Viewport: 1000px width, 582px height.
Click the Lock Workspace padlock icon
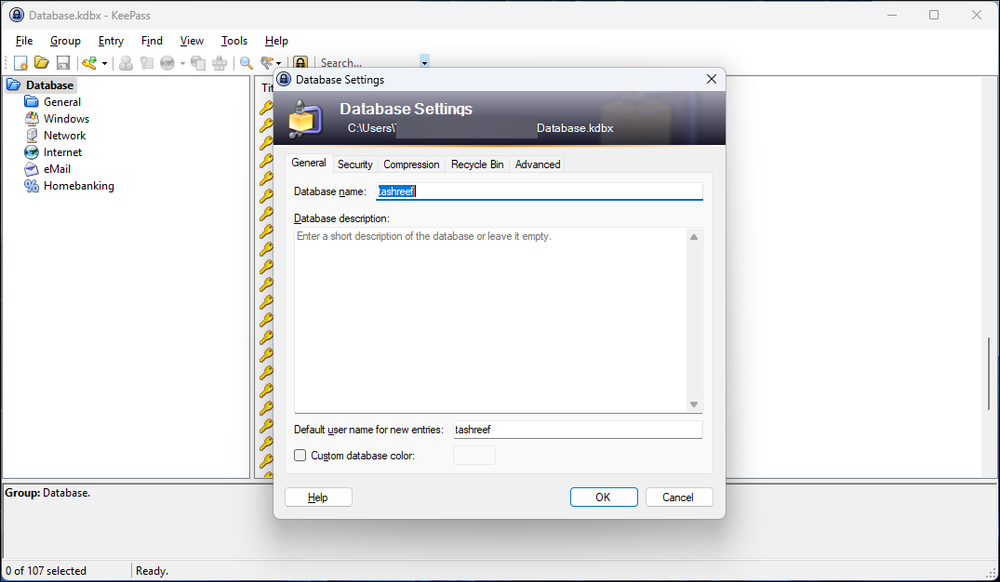pyautogui.click(x=300, y=62)
